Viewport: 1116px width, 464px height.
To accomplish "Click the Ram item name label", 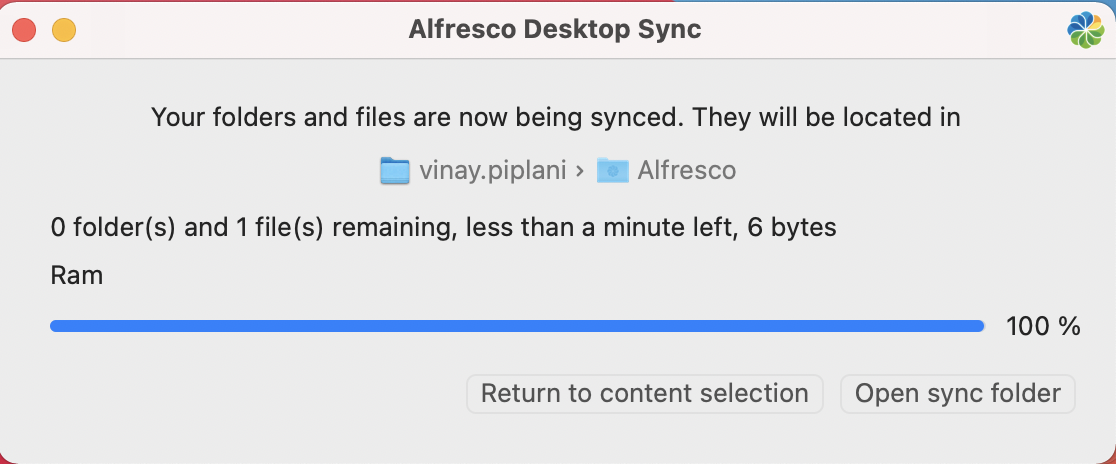I will tap(77, 275).
